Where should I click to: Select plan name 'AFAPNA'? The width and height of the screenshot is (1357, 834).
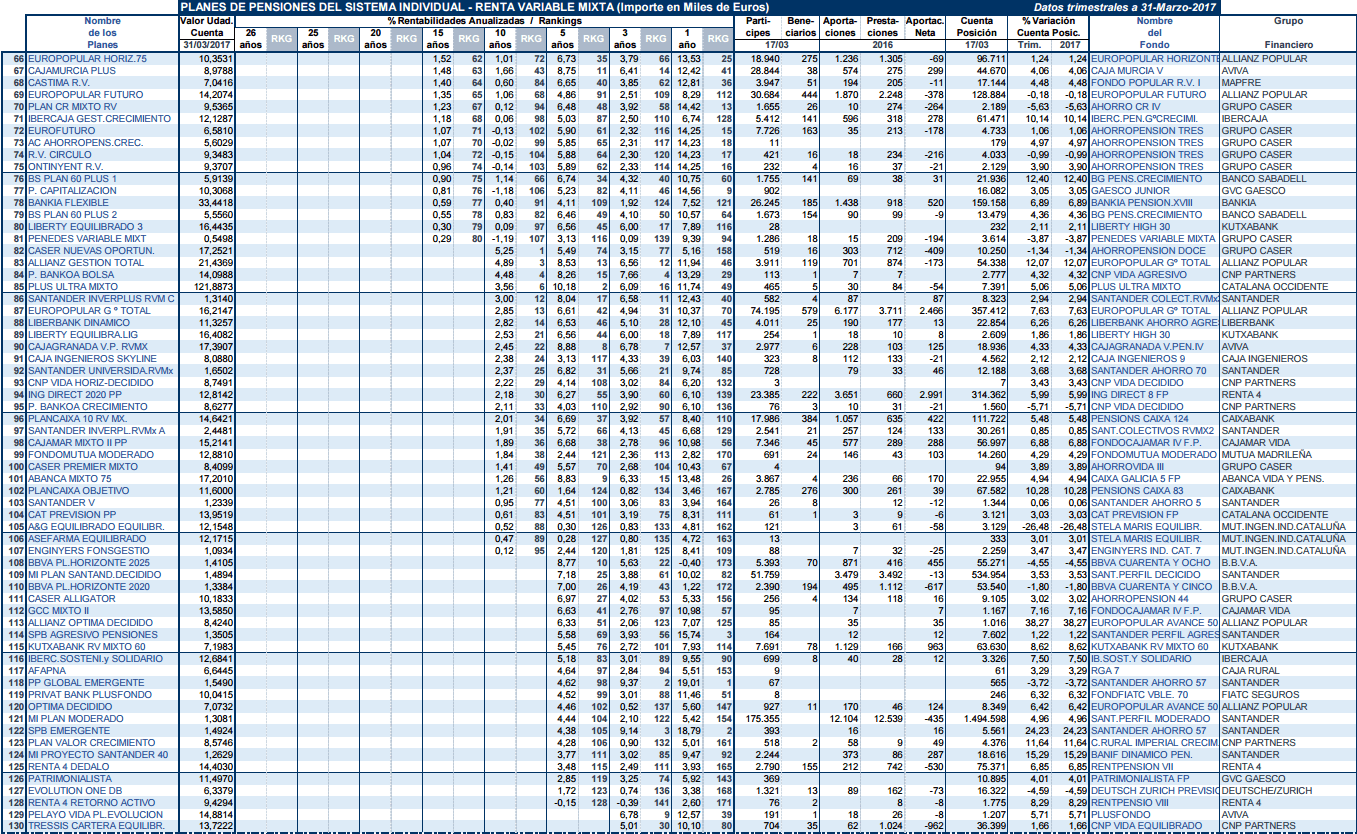point(47,671)
